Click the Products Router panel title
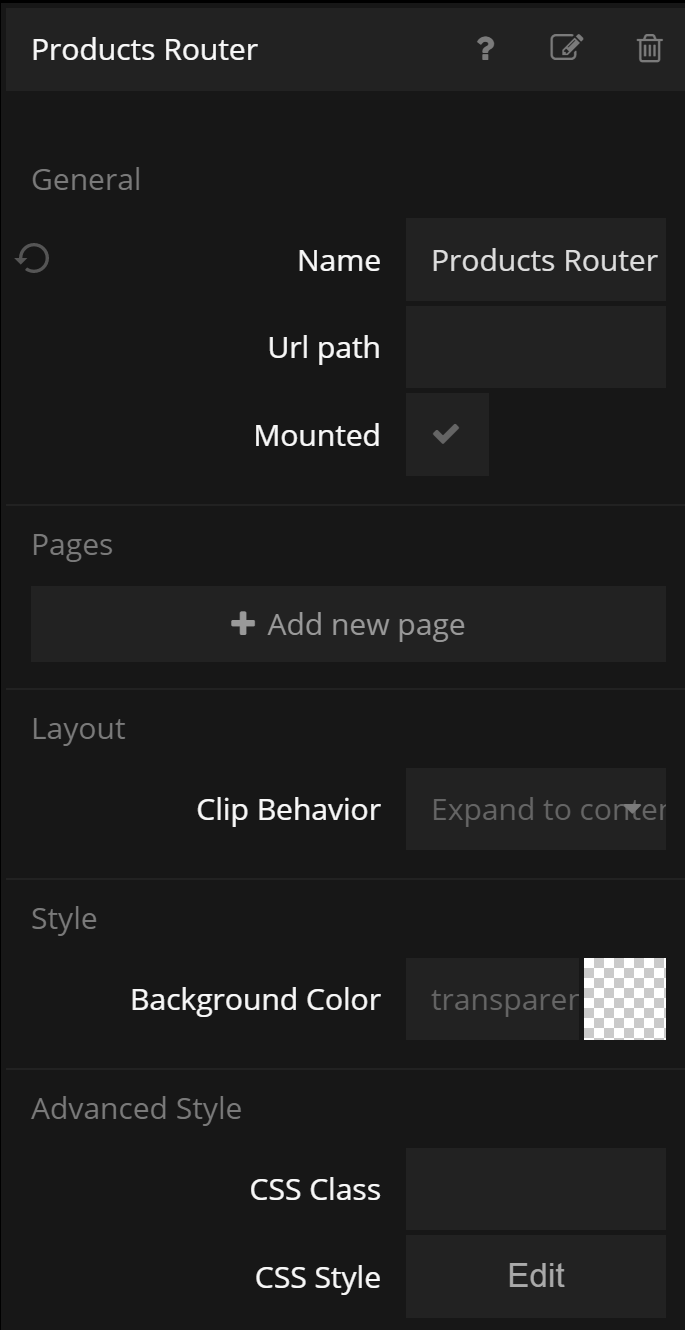This screenshot has height=1330, width=685. [145, 50]
